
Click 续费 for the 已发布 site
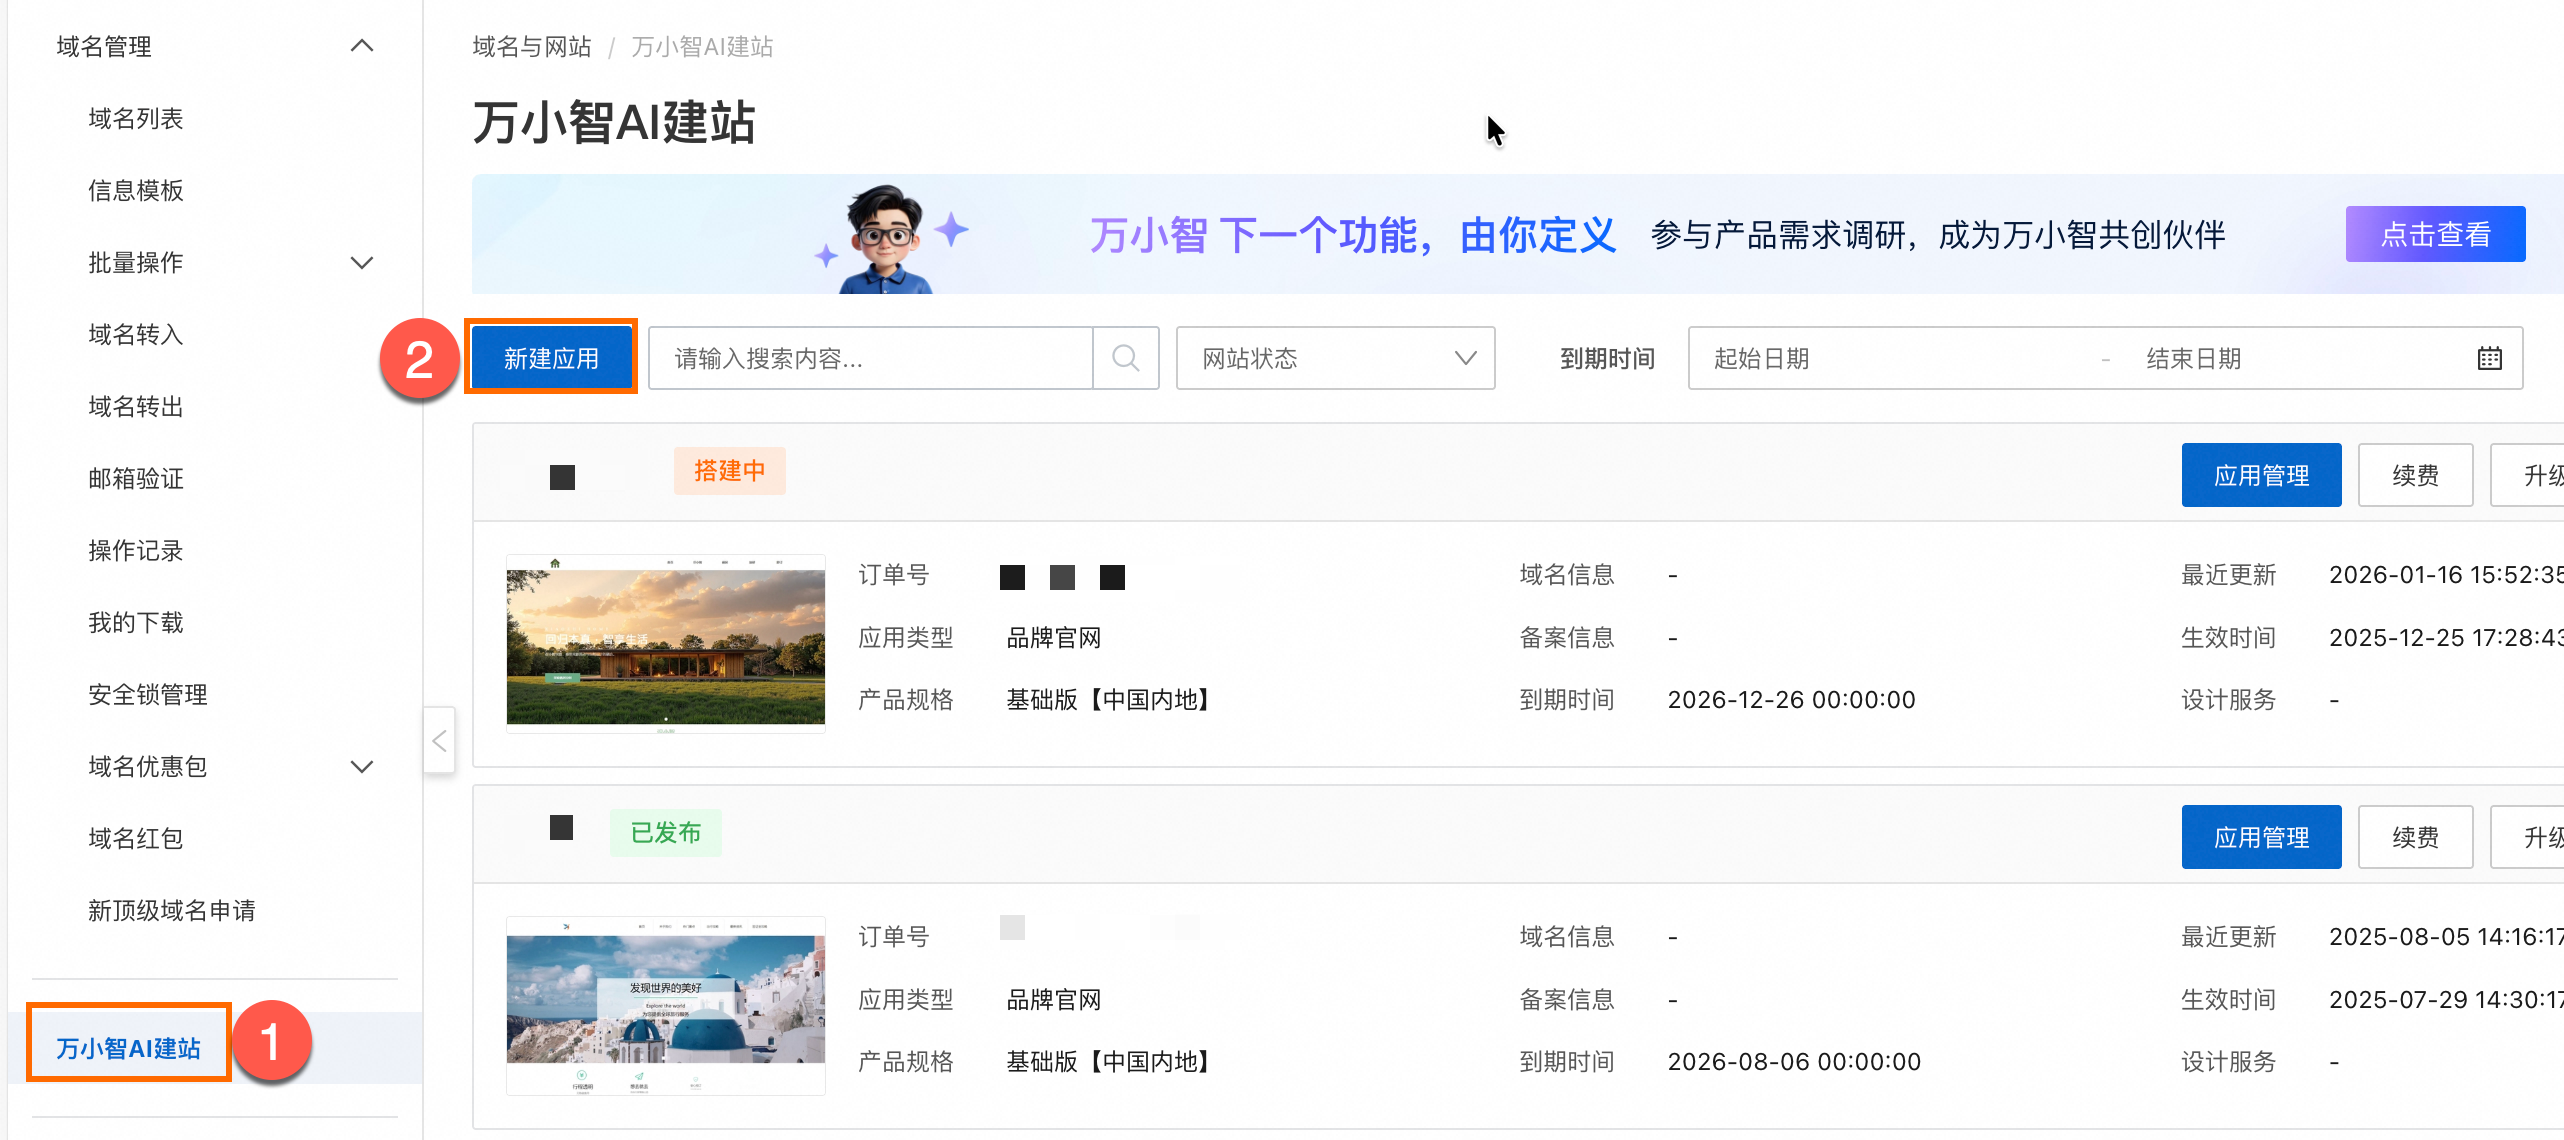point(2414,837)
